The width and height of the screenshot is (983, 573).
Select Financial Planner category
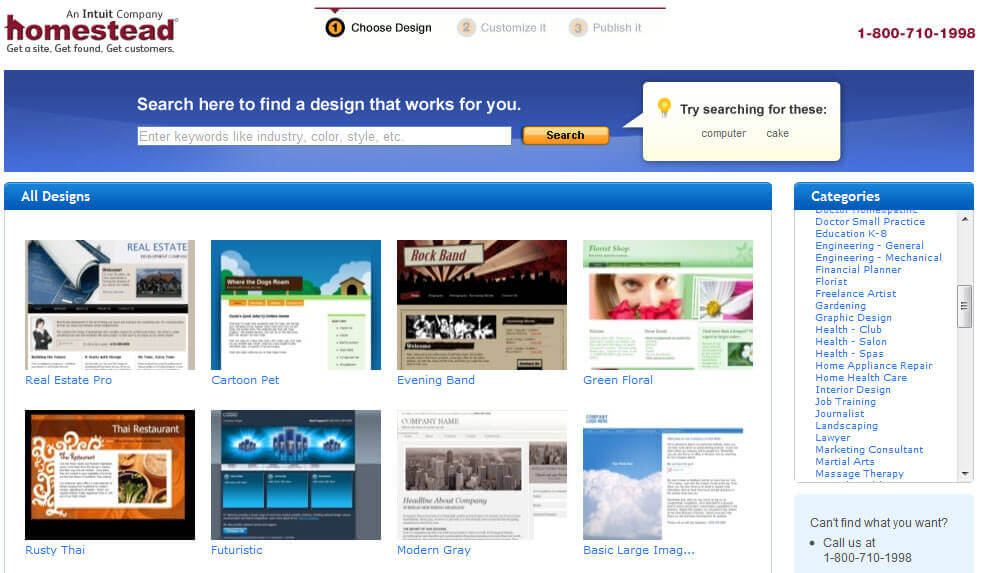point(858,270)
